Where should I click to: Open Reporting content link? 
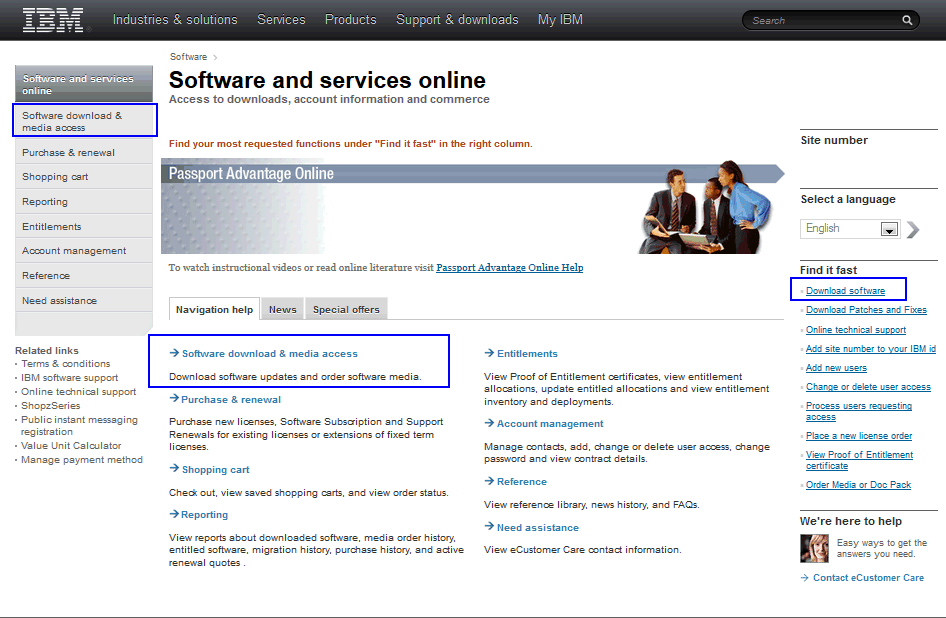(205, 515)
